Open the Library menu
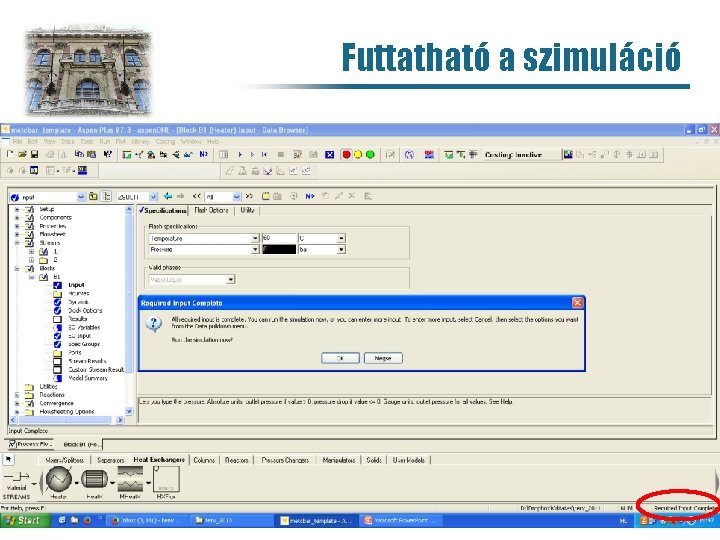The height and width of the screenshot is (540, 720). 140,141
